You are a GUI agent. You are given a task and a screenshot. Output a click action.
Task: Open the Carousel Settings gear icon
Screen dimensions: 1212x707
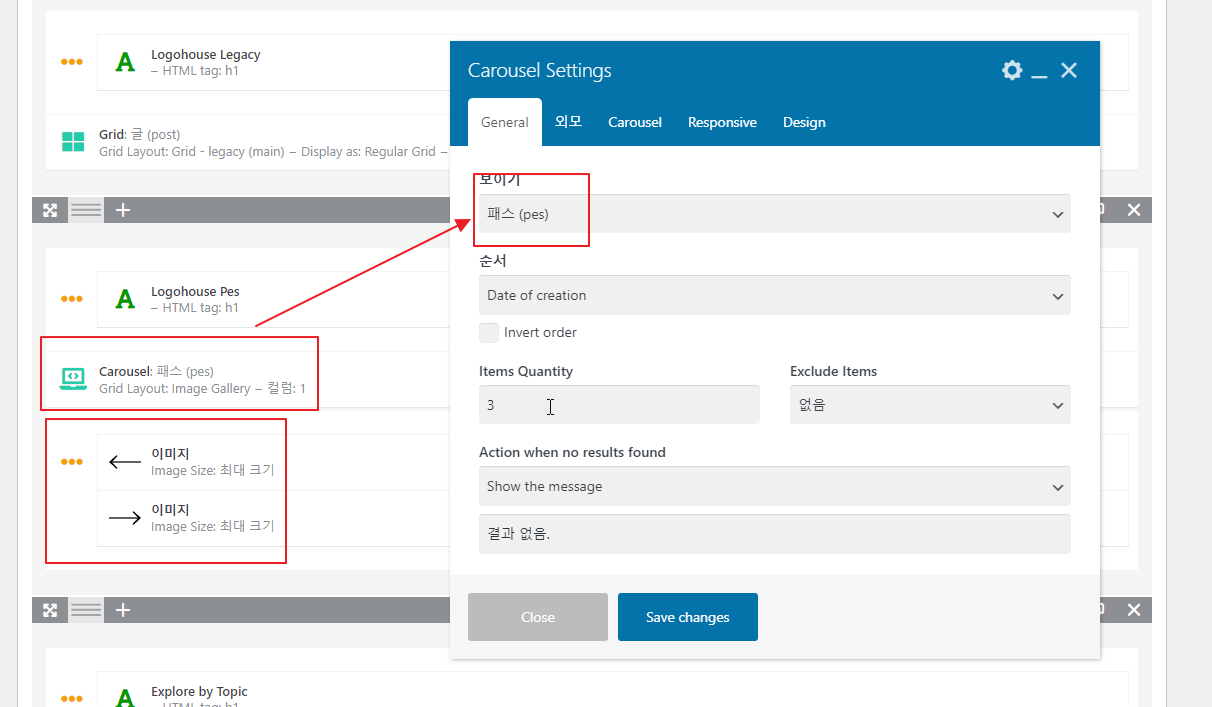pyautogui.click(x=1012, y=70)
